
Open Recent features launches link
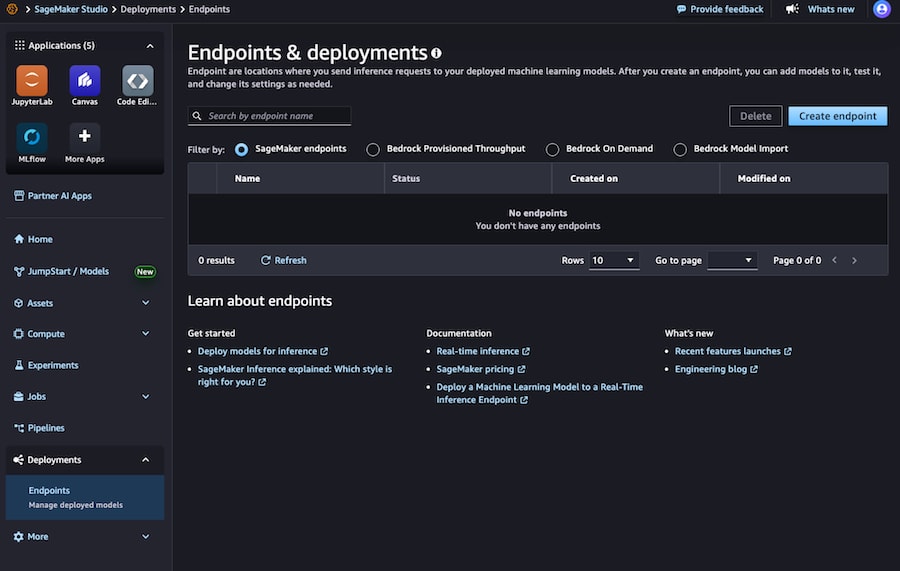coord(733,351)
